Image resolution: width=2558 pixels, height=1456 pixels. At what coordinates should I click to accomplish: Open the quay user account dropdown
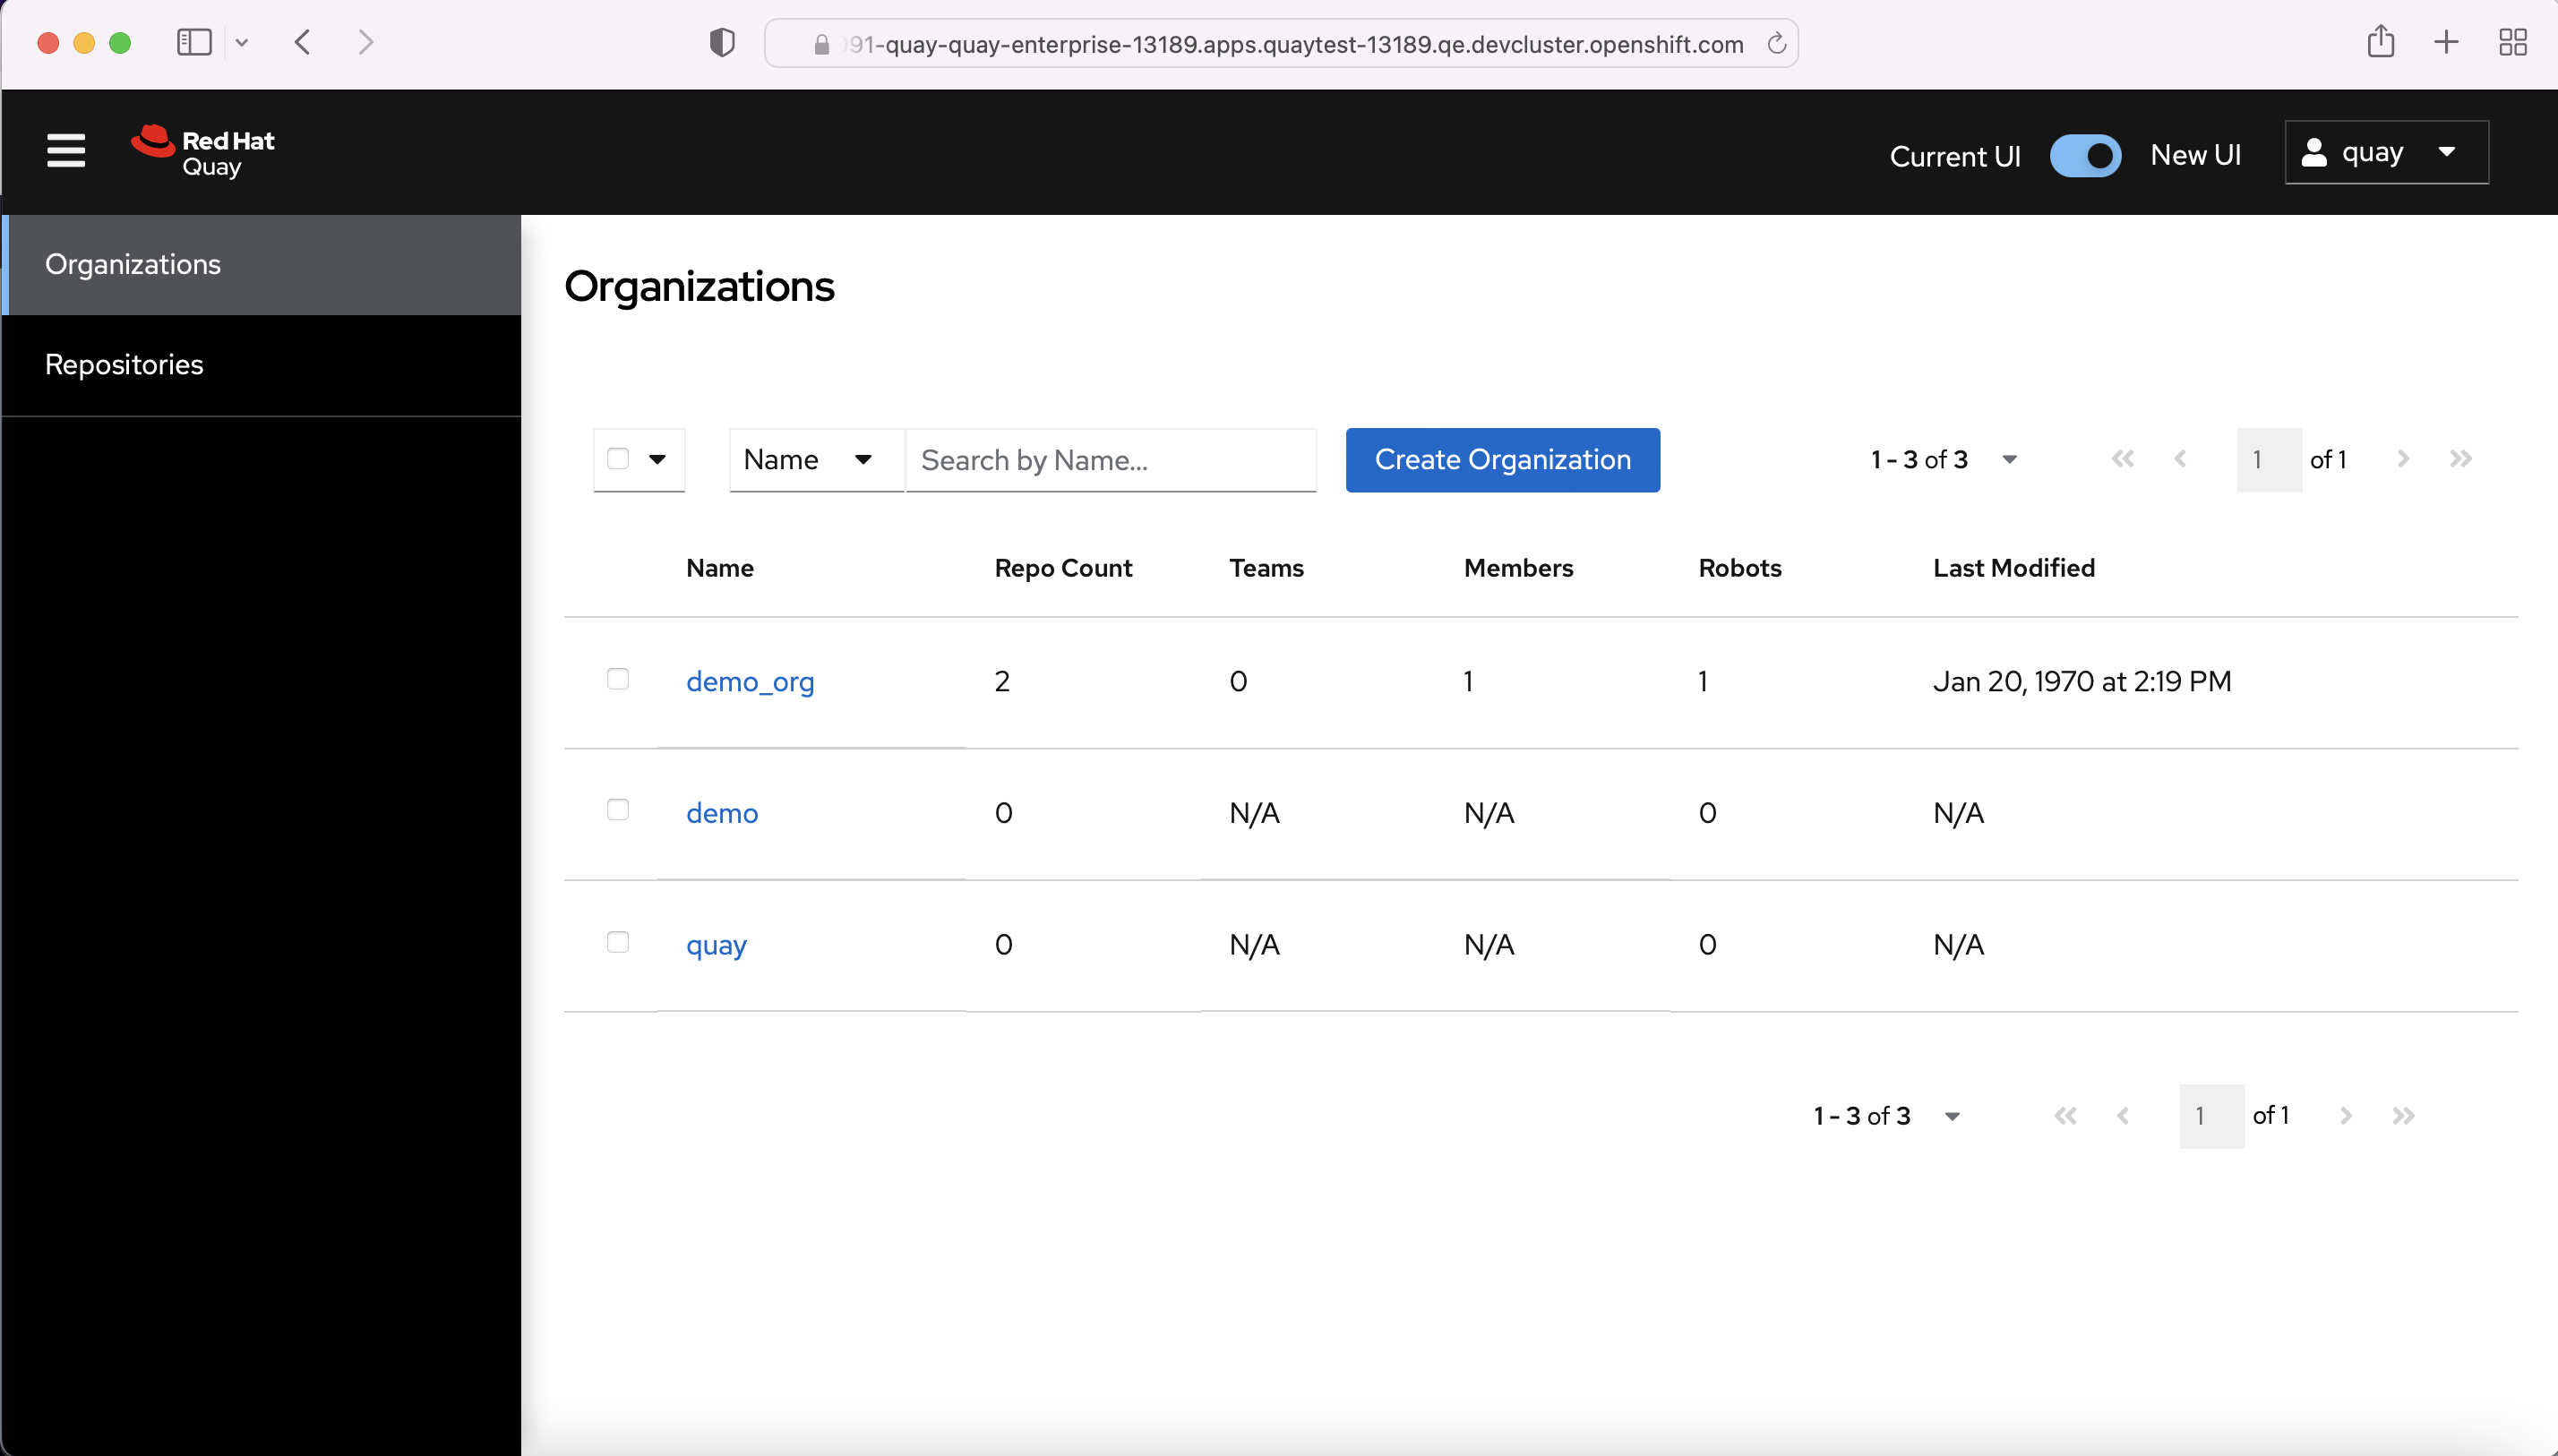2385,152
